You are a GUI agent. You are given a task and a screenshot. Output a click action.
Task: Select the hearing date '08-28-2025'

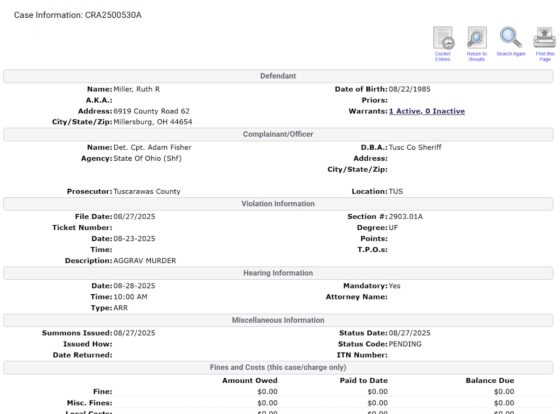pos(134,286)
